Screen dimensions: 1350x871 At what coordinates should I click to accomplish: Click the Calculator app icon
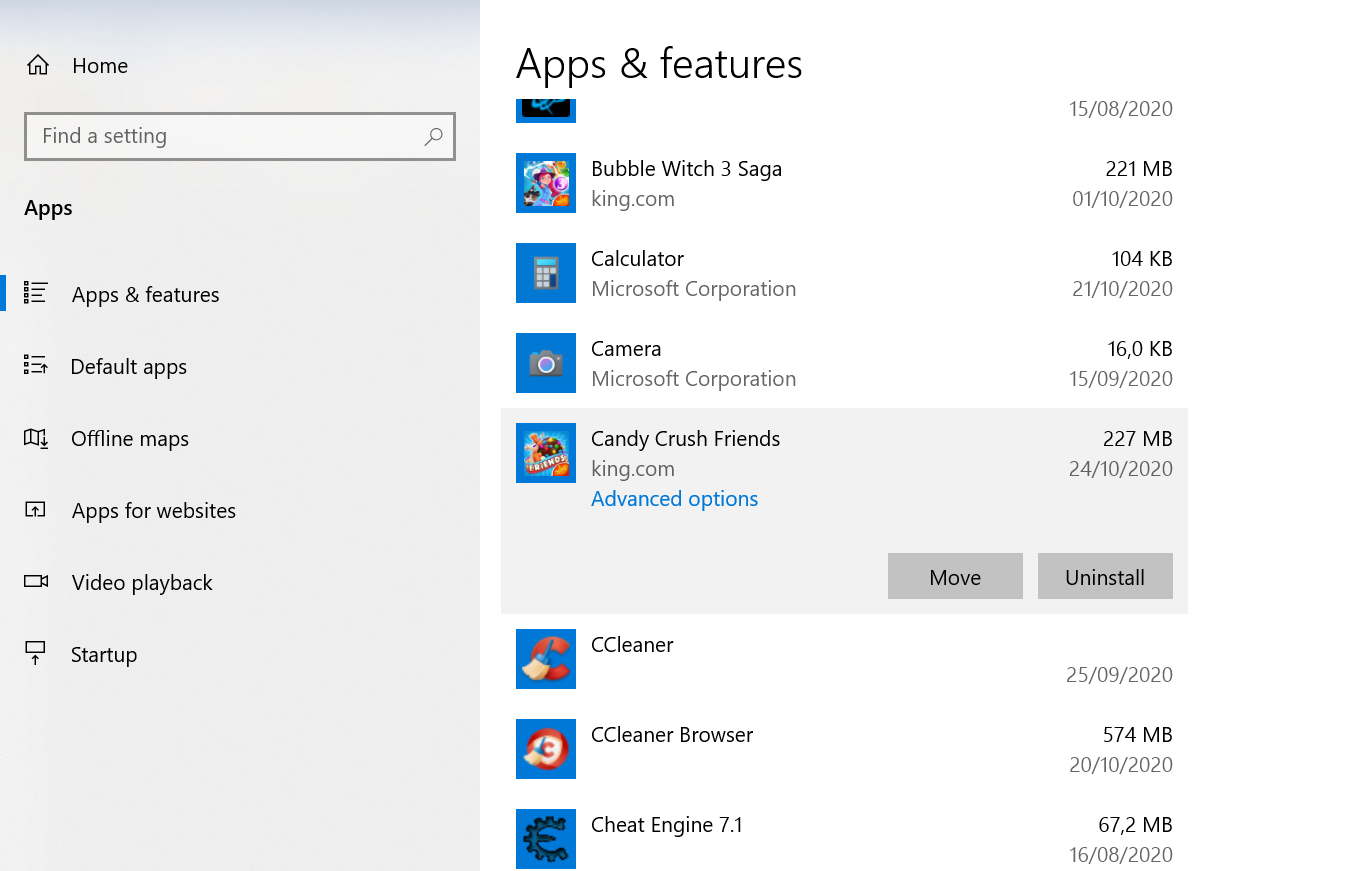coord(546,273)
